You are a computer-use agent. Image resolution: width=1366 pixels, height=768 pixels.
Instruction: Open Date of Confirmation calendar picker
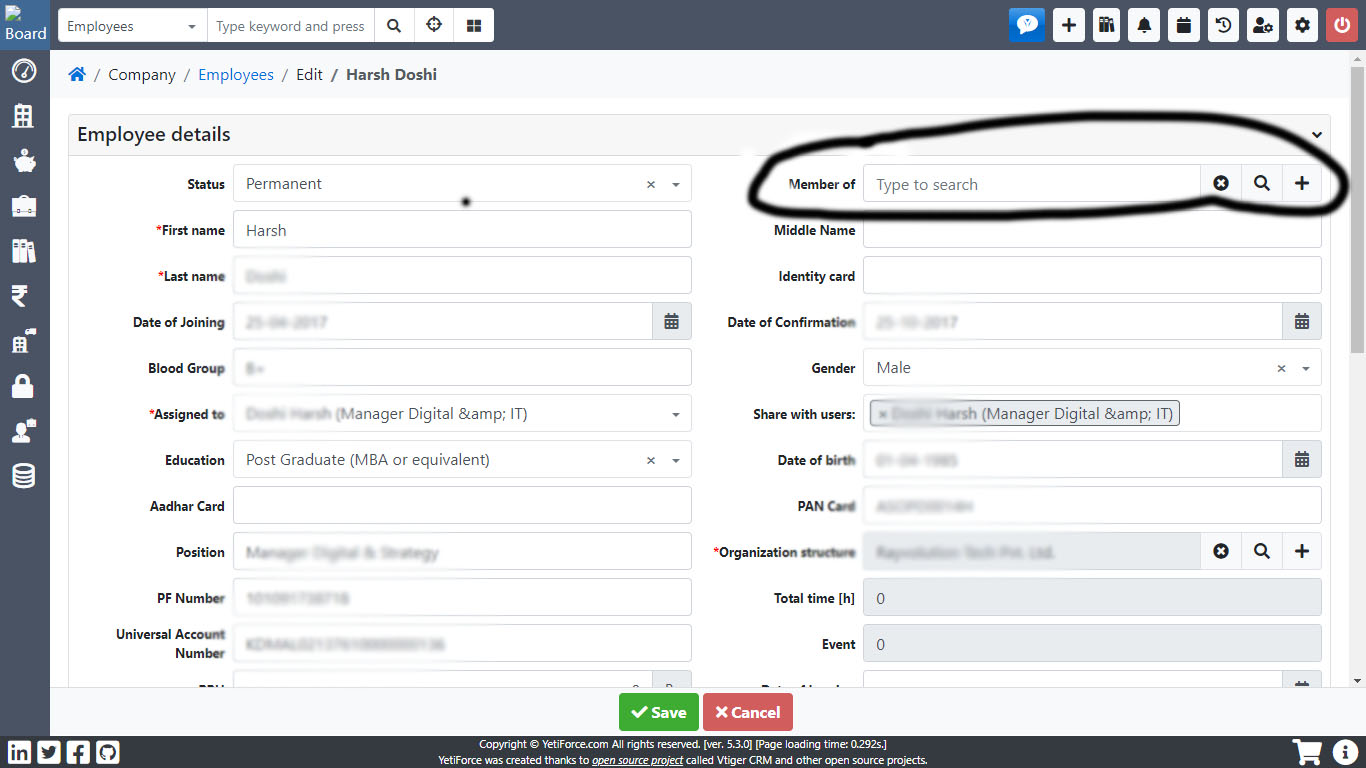[1302, 322]
